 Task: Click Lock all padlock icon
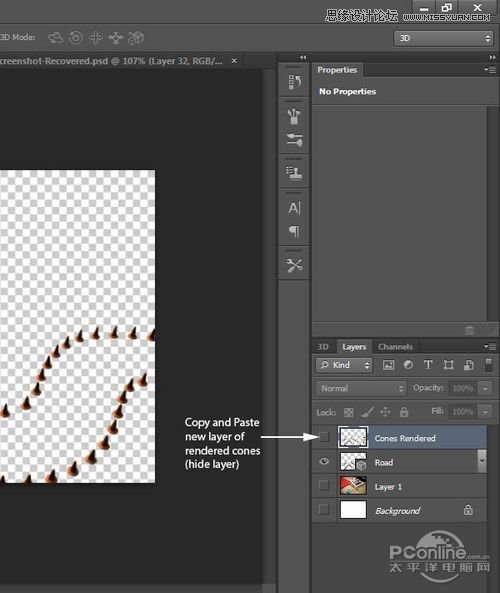click(x=404, y=411)
